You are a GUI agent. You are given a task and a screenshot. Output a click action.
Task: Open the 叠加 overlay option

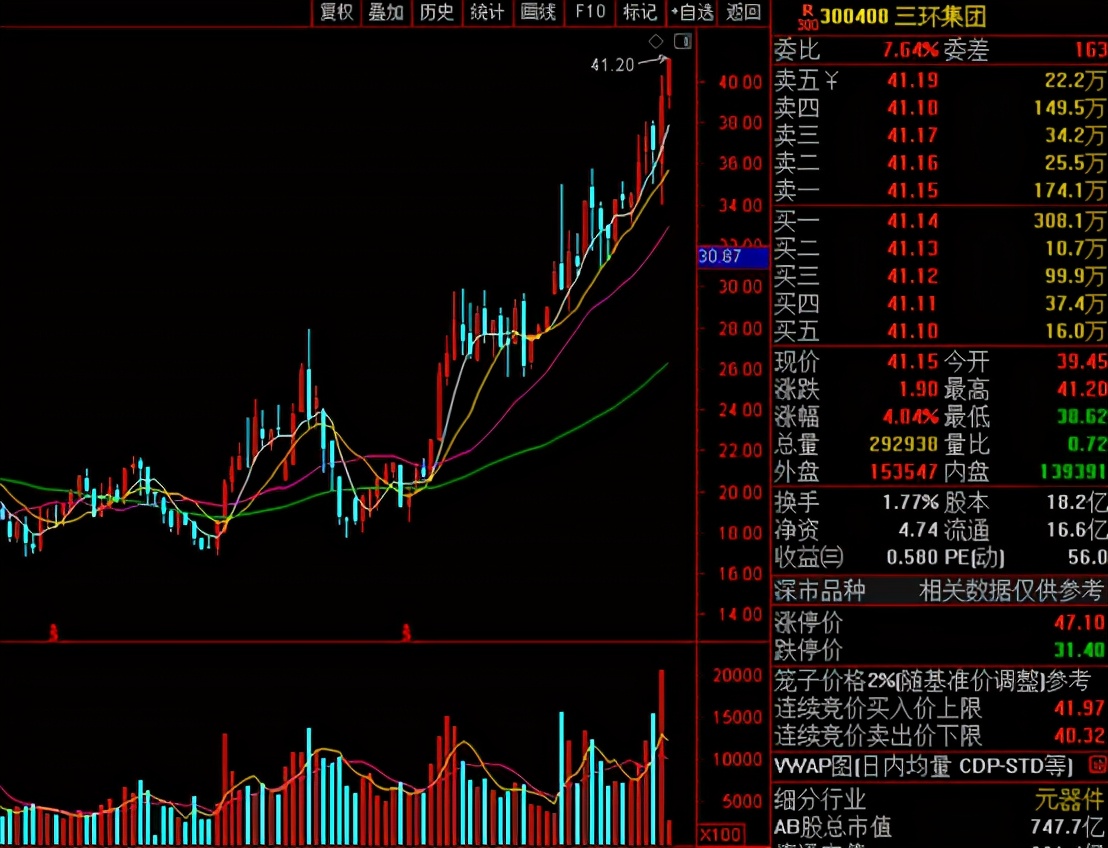click(386, 12)
